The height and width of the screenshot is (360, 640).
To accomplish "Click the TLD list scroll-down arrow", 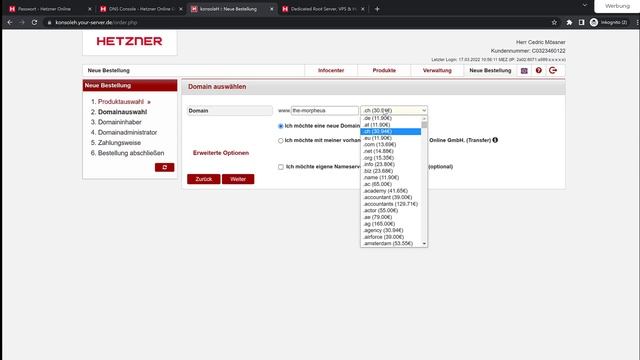I will [424, 244].
